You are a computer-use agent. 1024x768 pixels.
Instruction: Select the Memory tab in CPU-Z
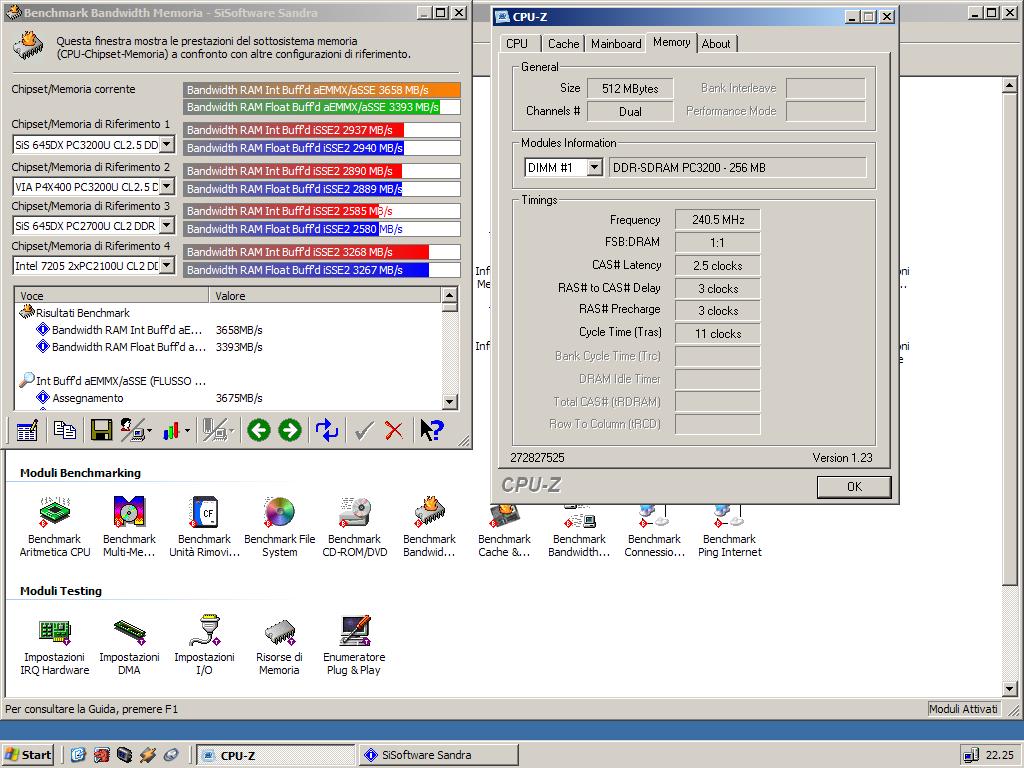(671, 42)
